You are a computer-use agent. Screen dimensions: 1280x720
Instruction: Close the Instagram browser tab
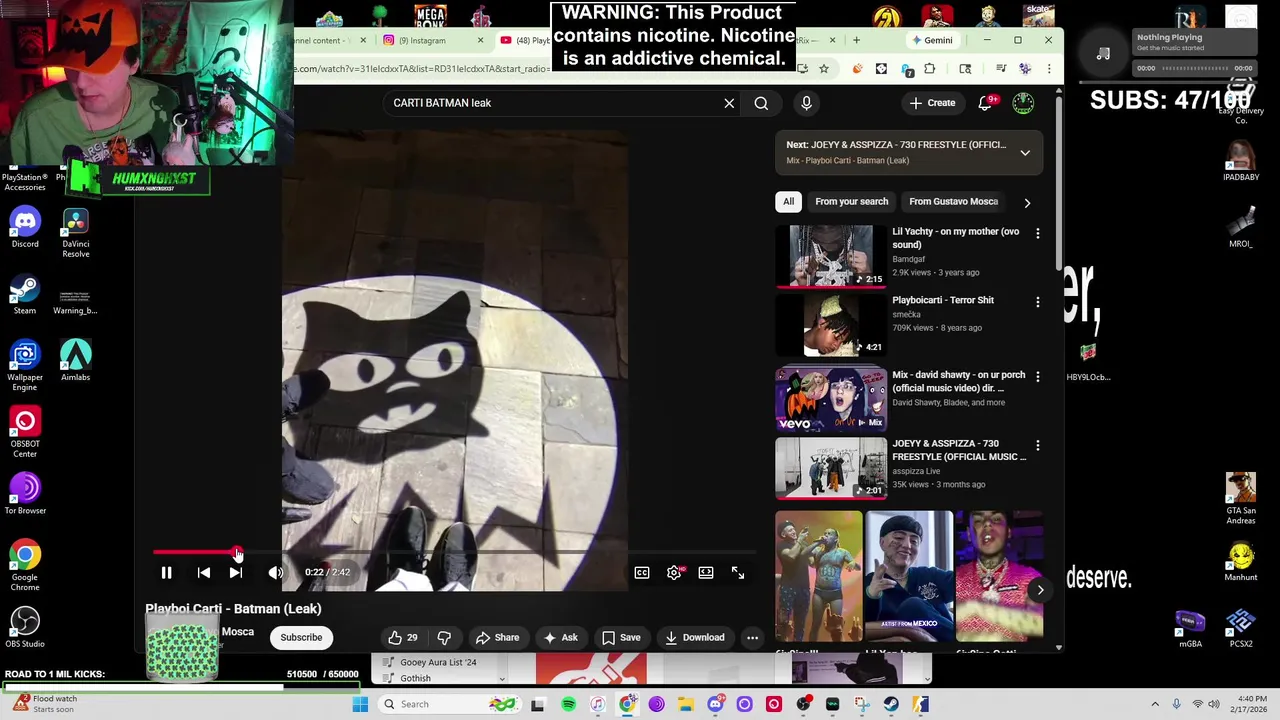[480, 41]
